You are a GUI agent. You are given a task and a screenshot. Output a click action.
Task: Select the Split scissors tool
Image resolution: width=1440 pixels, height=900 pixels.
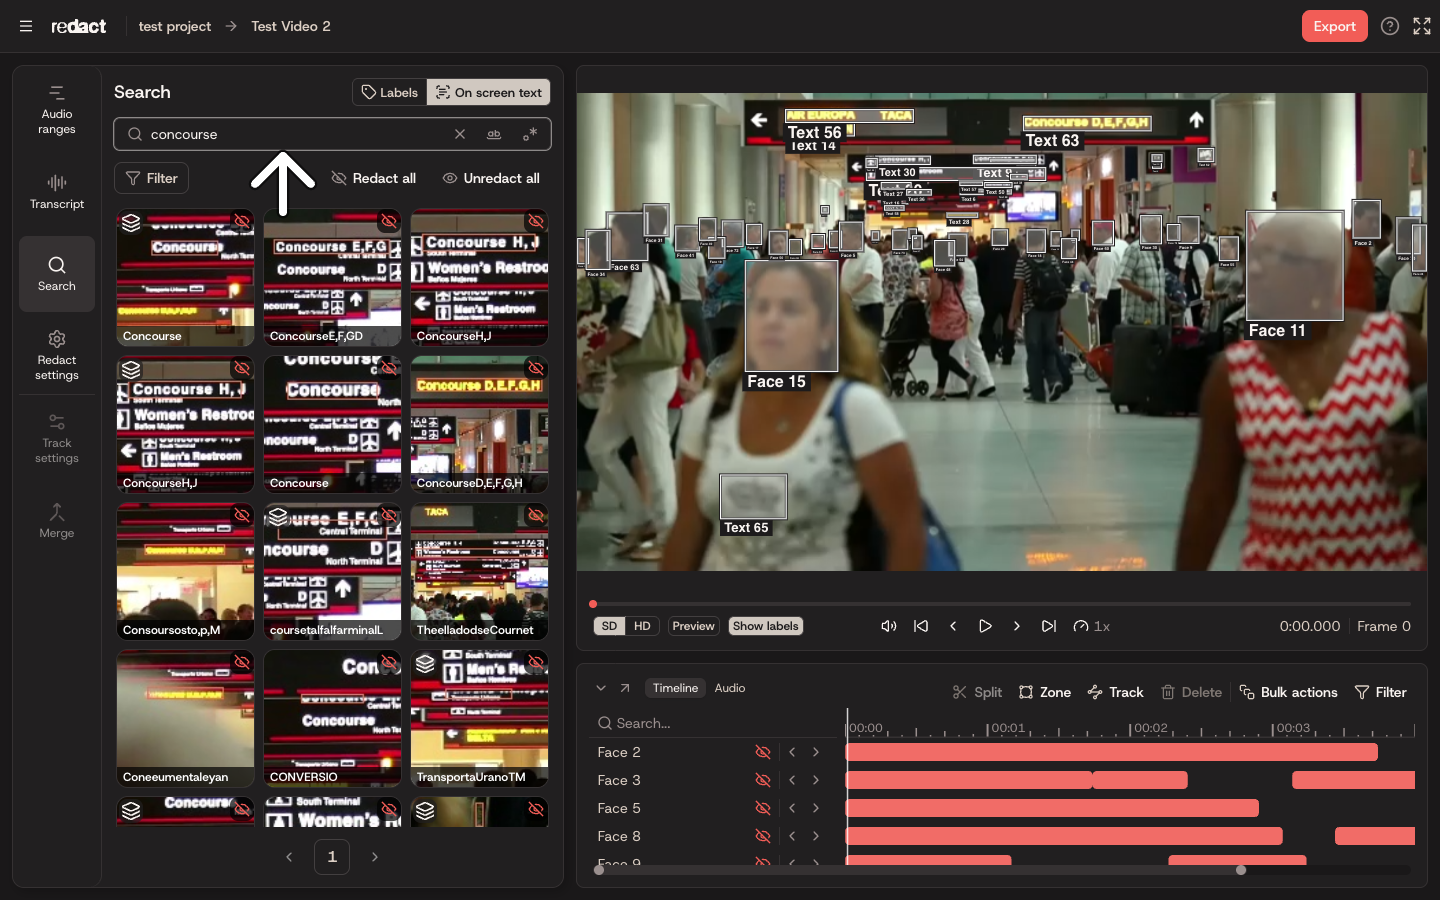pyautogui.click(x=977, y=692)
